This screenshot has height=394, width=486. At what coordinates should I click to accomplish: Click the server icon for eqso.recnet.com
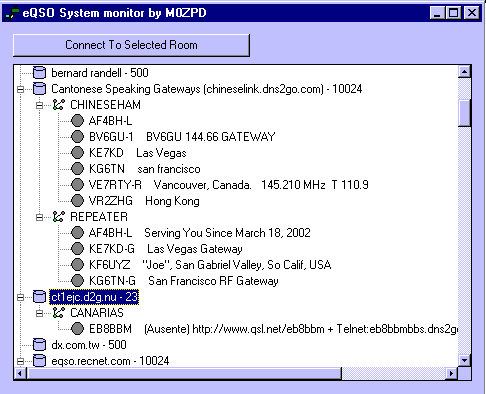39,361
